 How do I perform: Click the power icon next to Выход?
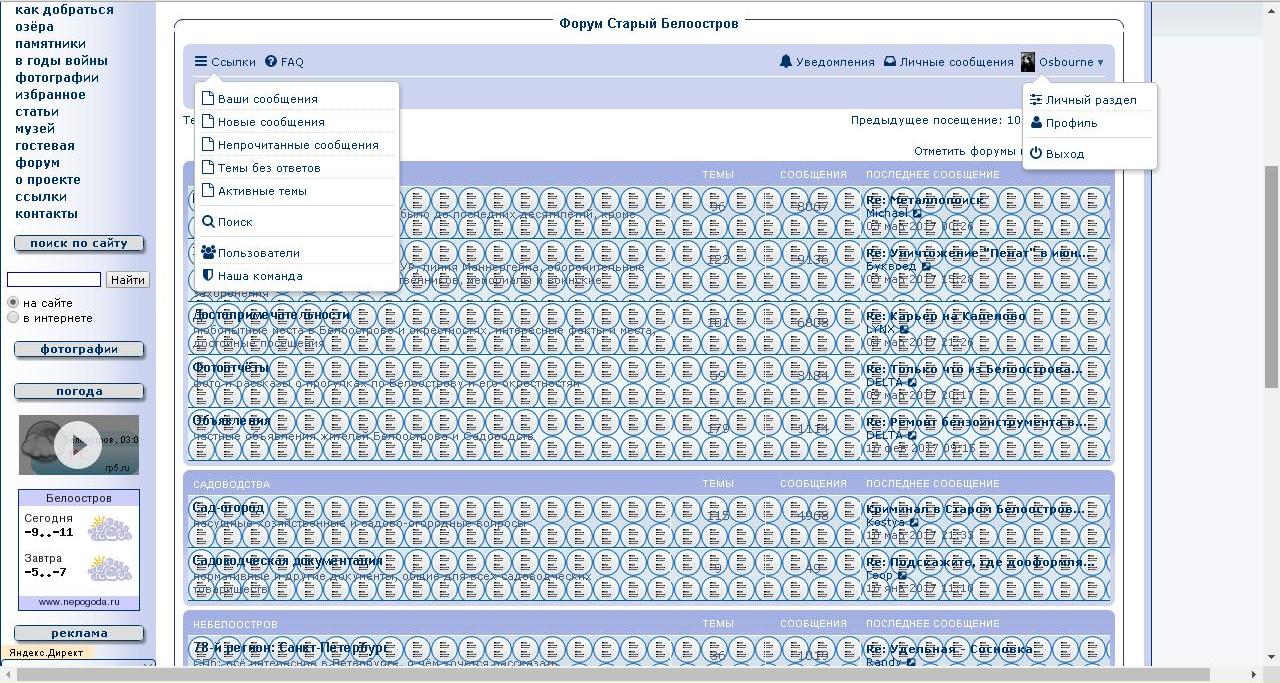tap(1036, 154)
